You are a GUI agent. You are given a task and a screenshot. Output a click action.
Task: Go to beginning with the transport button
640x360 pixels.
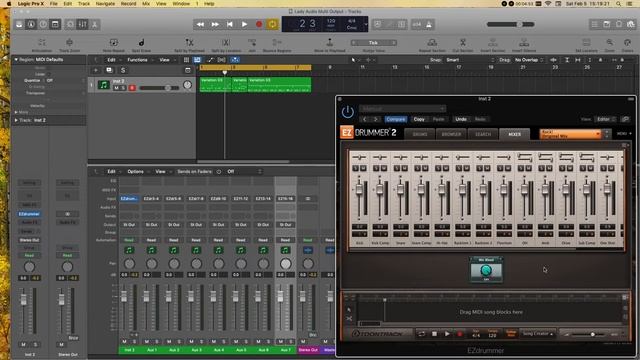pos(230,24)
